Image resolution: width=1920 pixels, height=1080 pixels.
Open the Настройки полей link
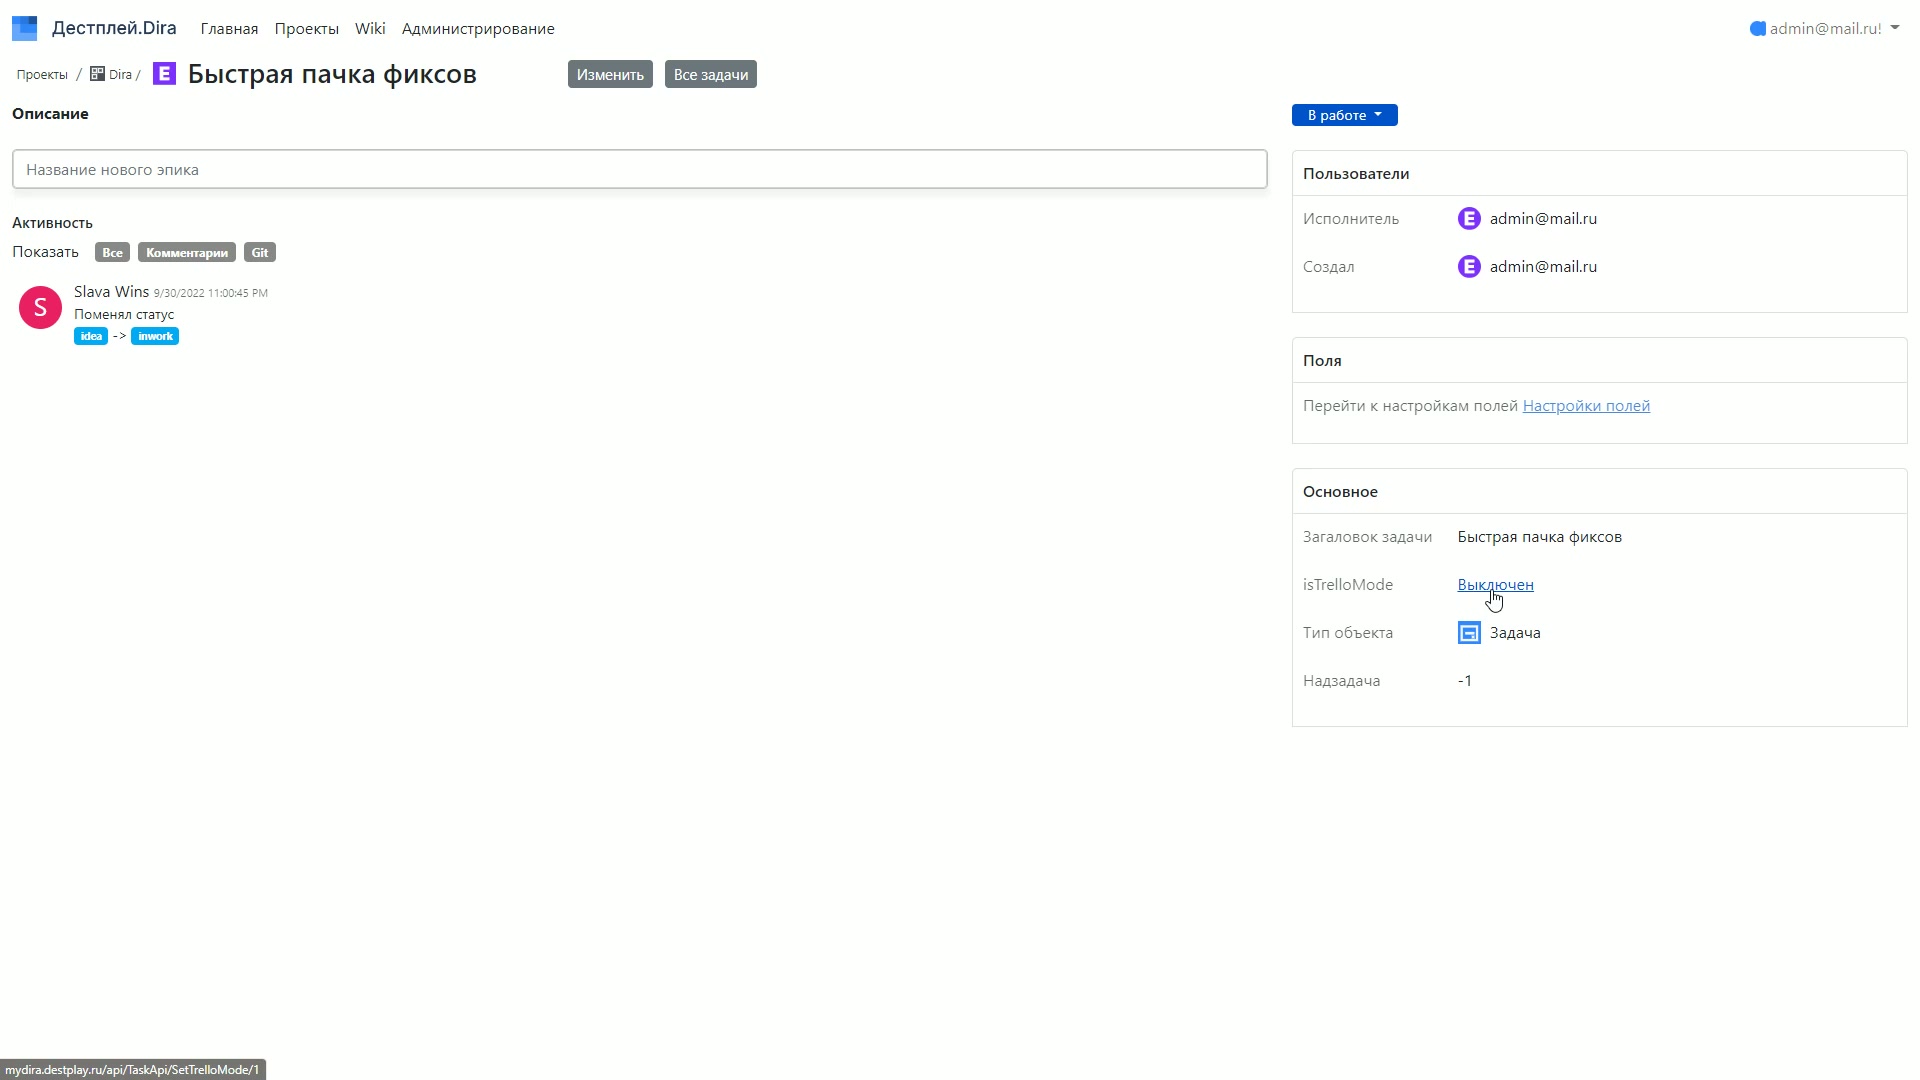pyautogui.click(x=1586, y=406)
